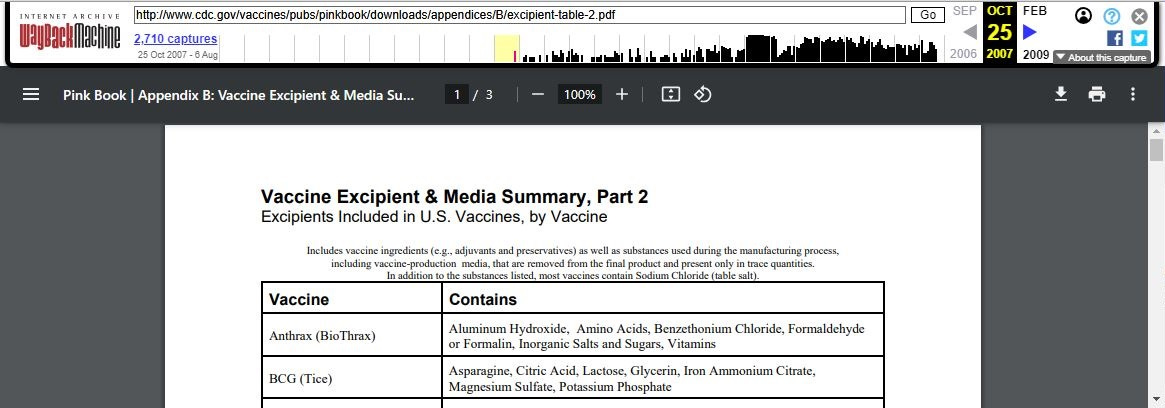Image resolution: width=1165 pixels, height=408 pixels.
Task: Go to the previous capture arrow
Action: pyautogui.click(x=970, y=32)
